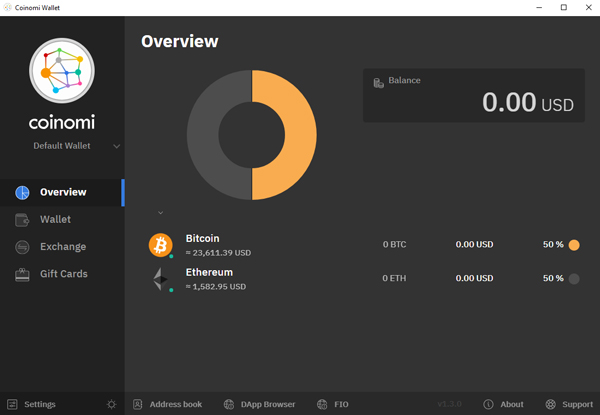Click the Balance coins icon

[378, 83]
